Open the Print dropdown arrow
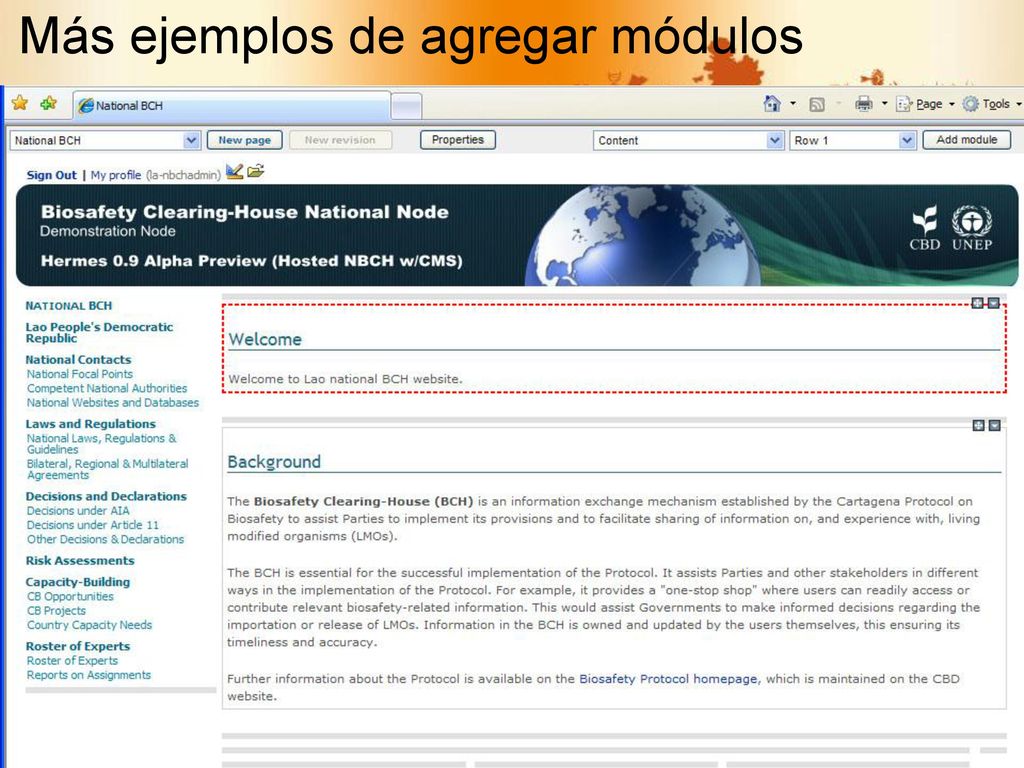This screenshot has width=1024, height=768. point(884,103)
